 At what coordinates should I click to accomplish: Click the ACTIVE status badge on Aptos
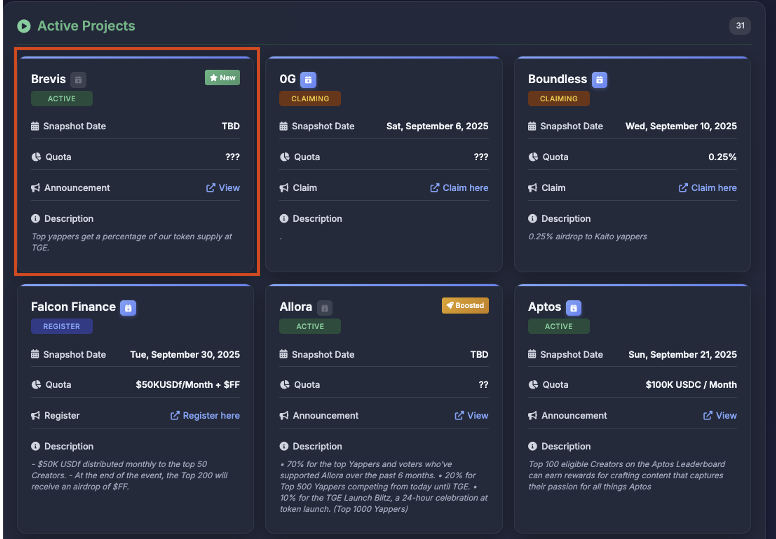point(559,326)
